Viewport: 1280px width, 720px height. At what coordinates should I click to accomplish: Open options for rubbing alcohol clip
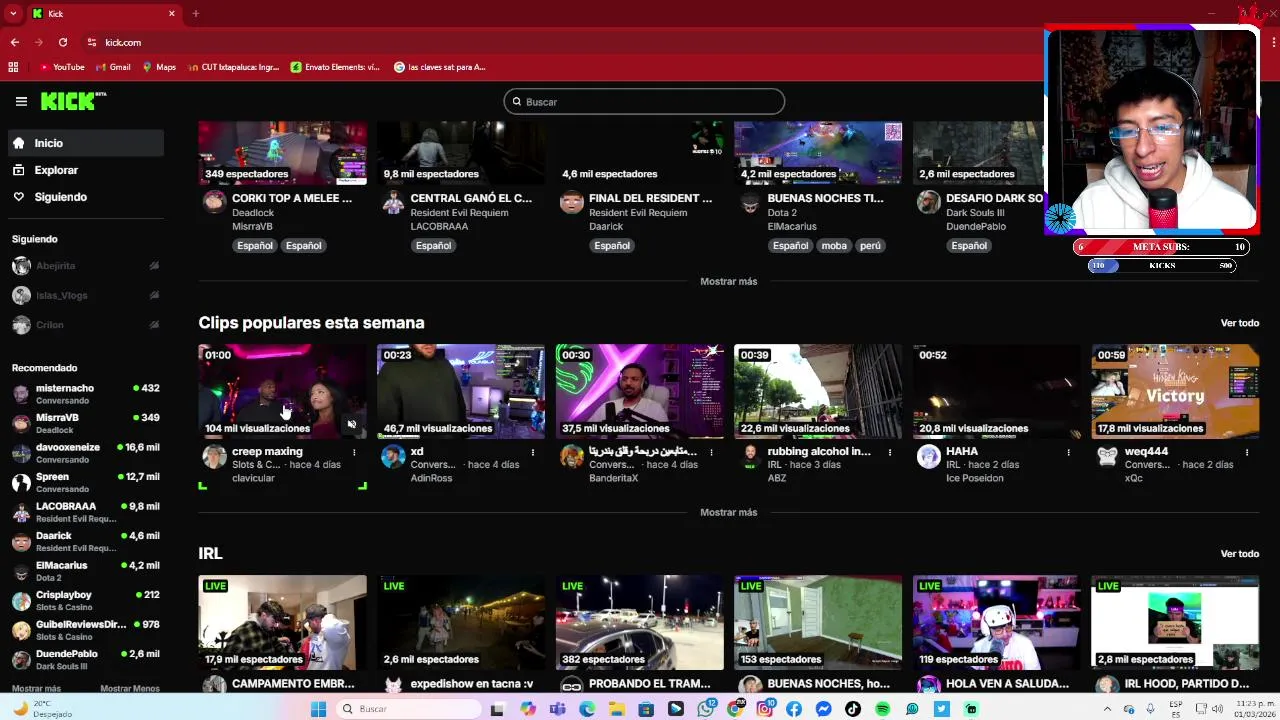[x=890, y=452]
